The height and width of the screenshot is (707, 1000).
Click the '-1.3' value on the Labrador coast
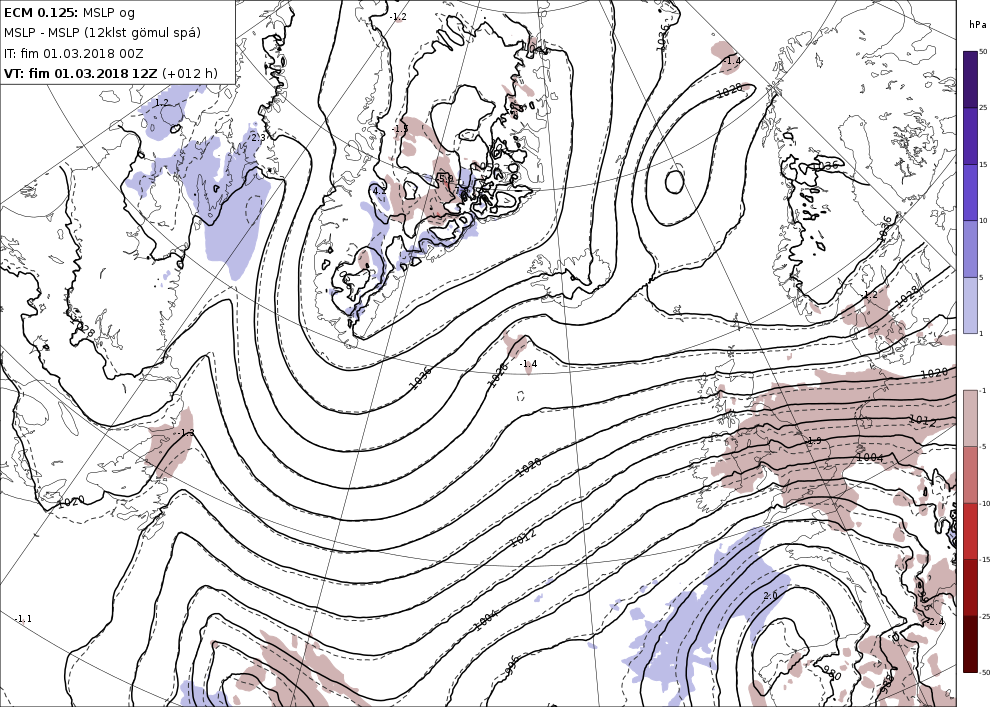pyautogui.click(x=186, y=433)
